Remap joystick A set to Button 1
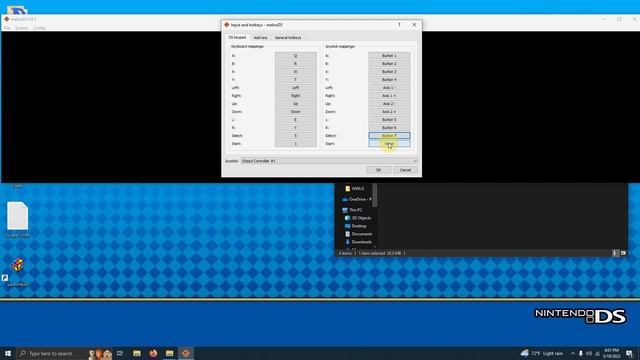Screen dimensions: 640x360 [x=389, y=56]
